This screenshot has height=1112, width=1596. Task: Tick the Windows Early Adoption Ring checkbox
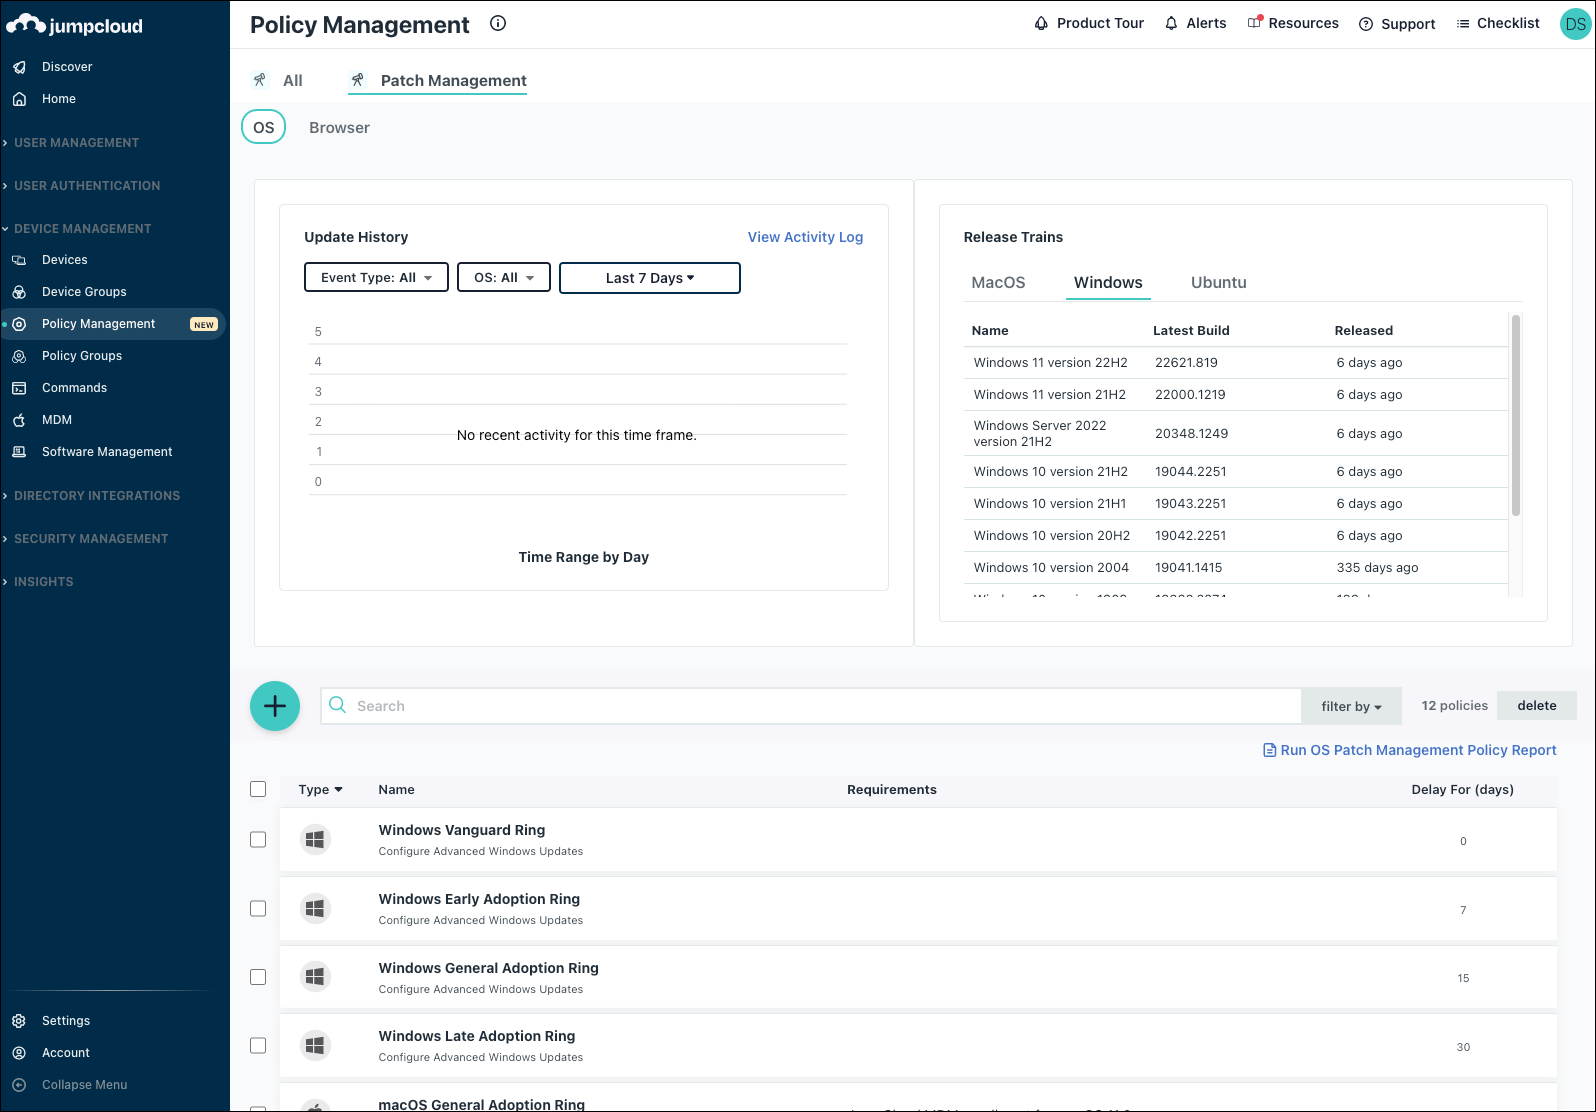258,909
